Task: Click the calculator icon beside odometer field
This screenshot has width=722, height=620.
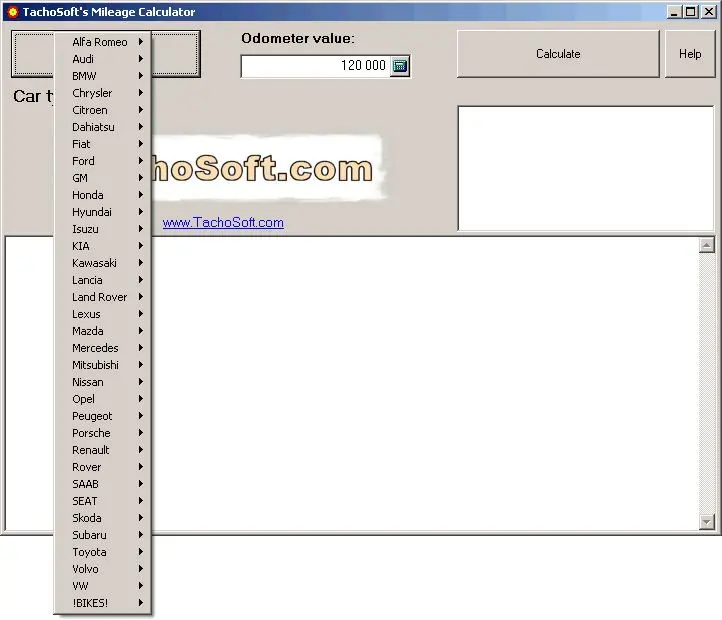Action: pyautogui.click(x=400, y=66)
